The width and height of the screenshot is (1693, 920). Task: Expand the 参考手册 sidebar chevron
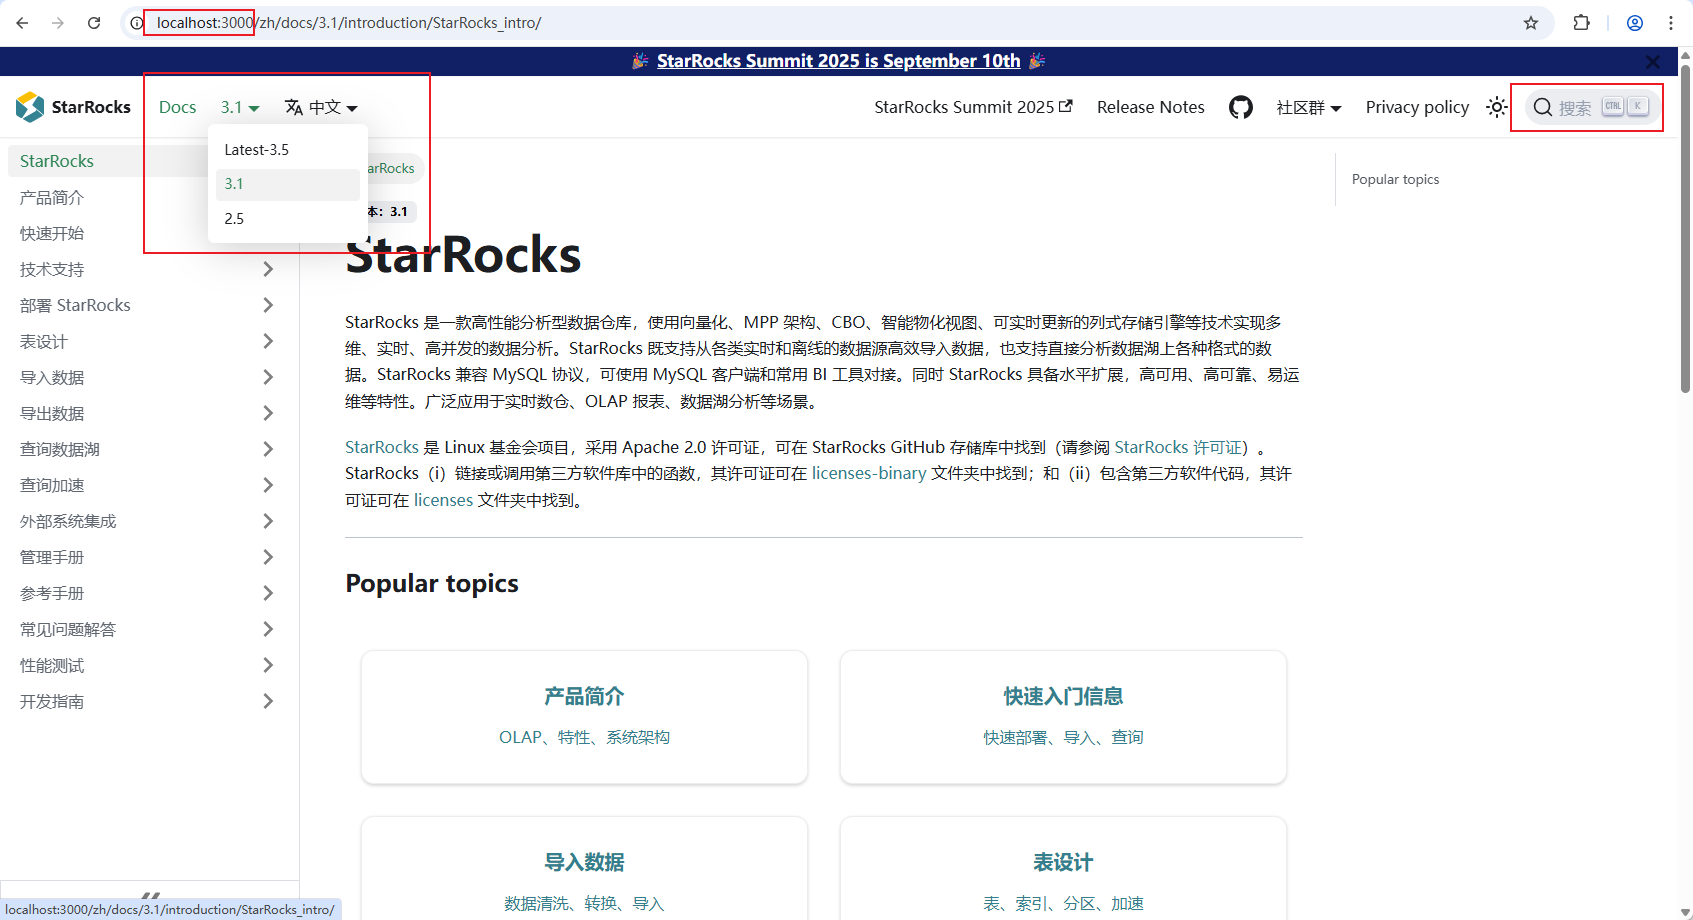268,593
